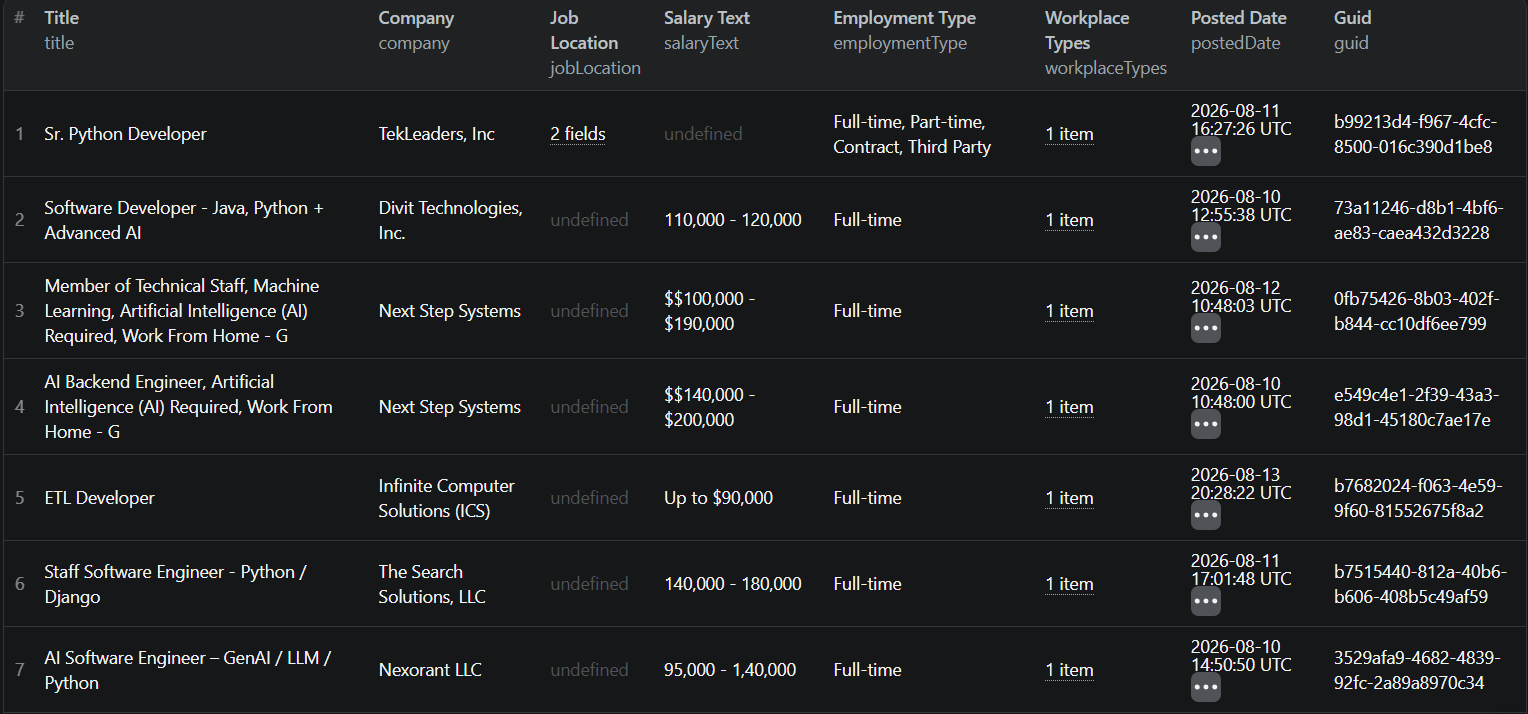1528x714 pixels.
Task: Expand '1 item' for Member of Technical Staff row
Action: (x=1069, y=311)
